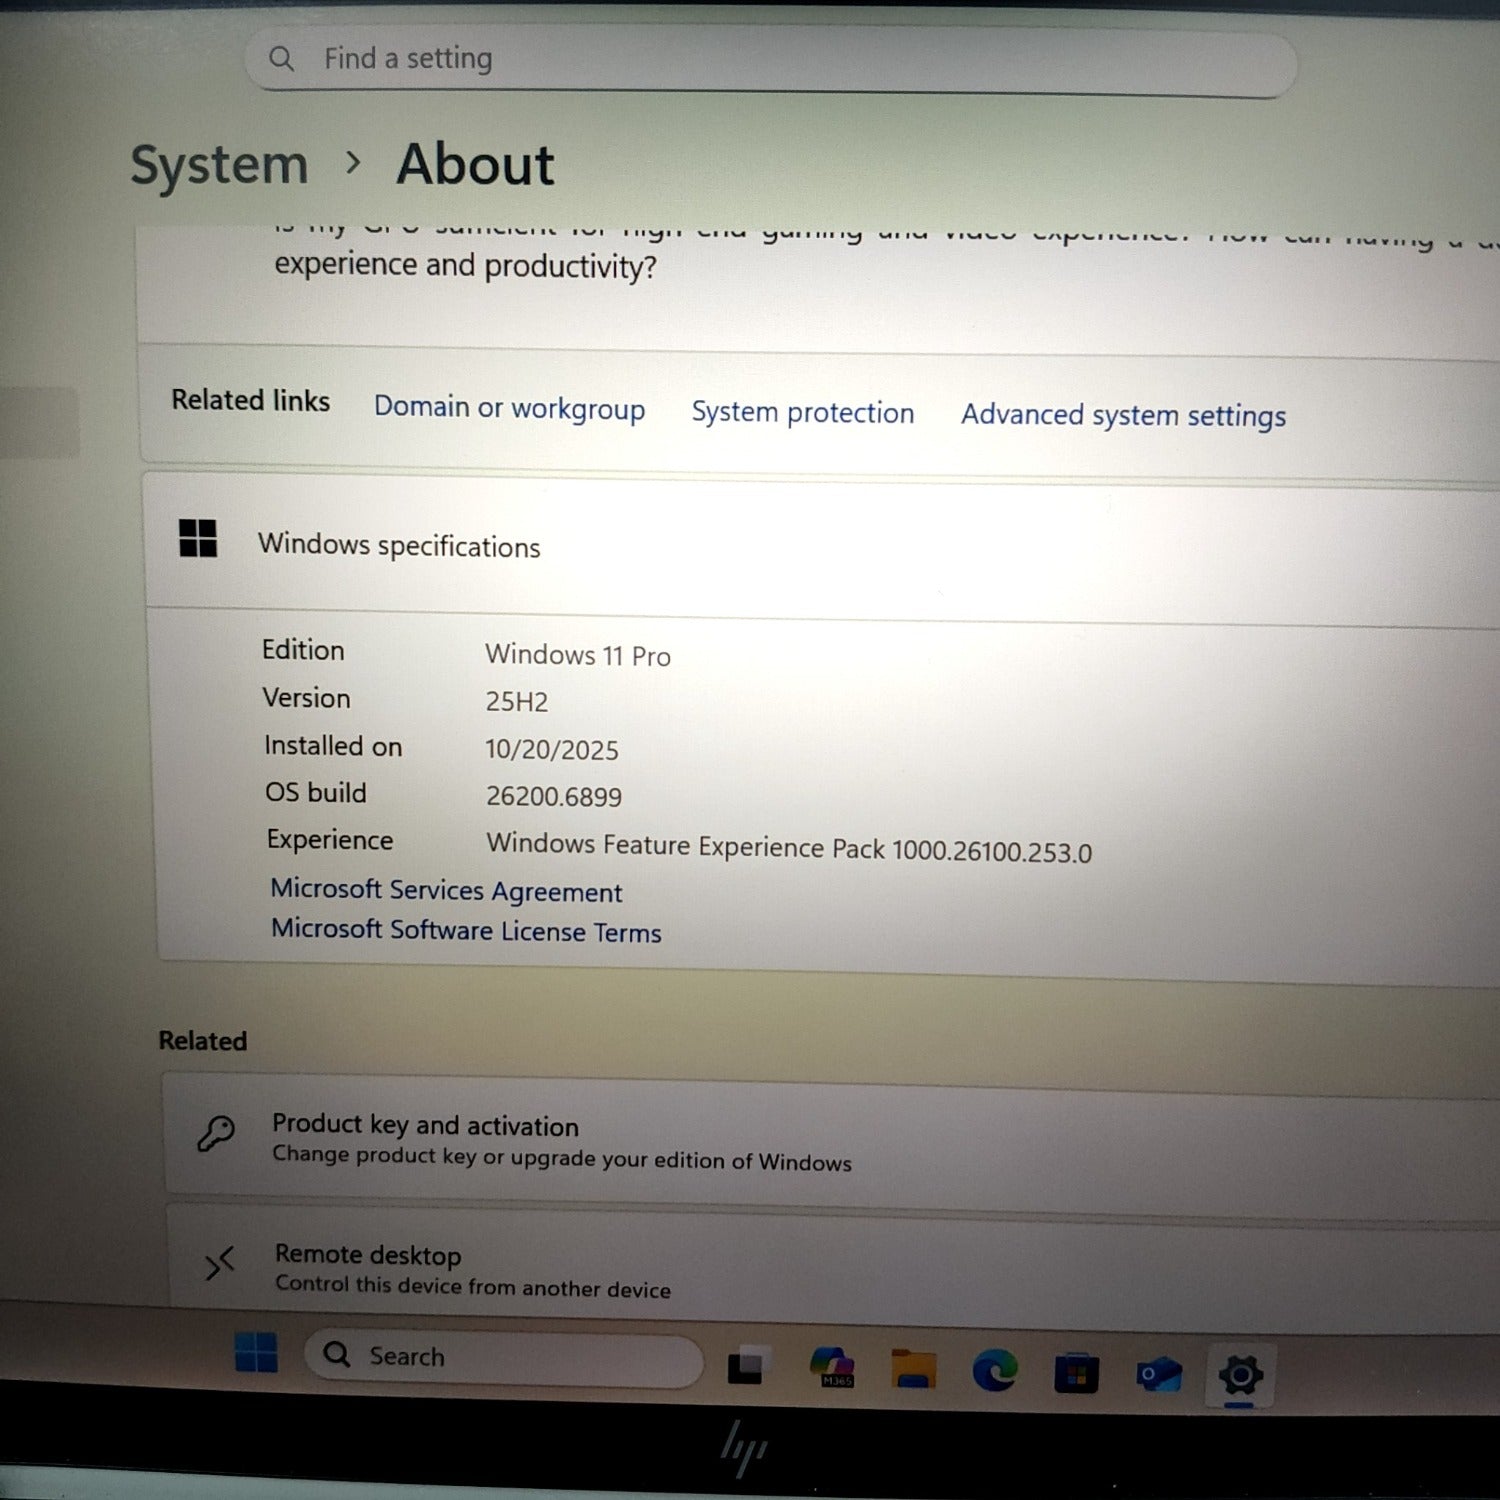Screen dimensions: 1500x1500
Task: Open Outlook from the taskbar
Action: [1158, 1375]
